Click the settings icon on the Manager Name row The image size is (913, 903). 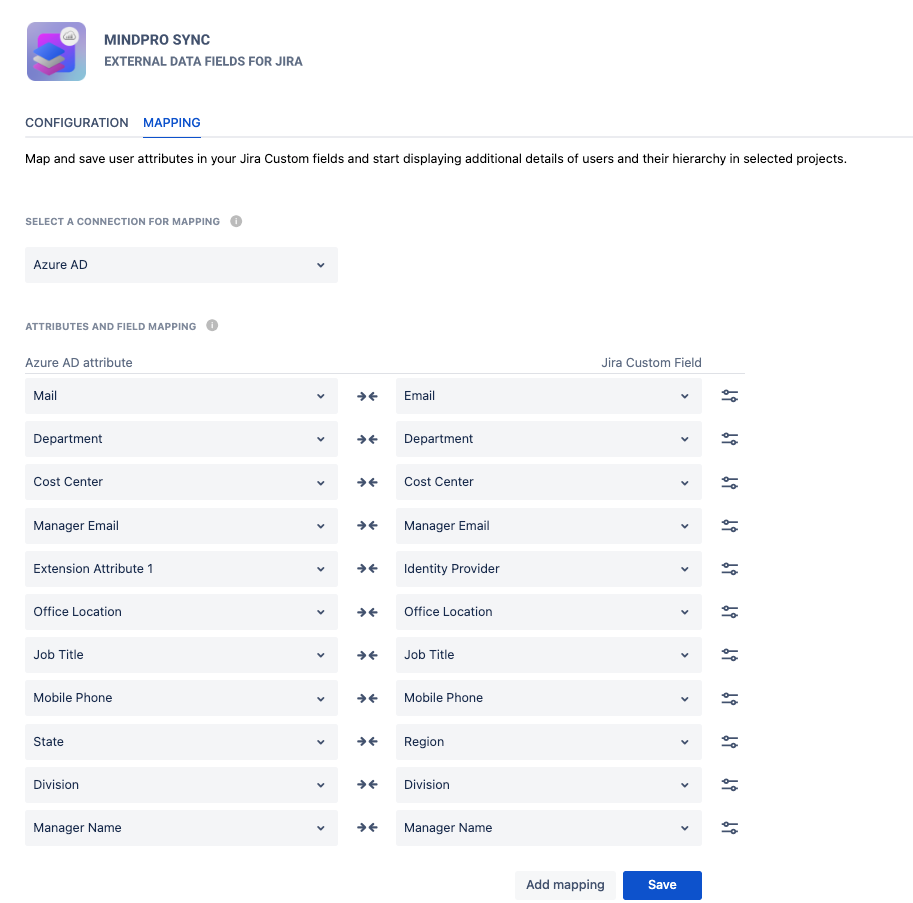729,827
